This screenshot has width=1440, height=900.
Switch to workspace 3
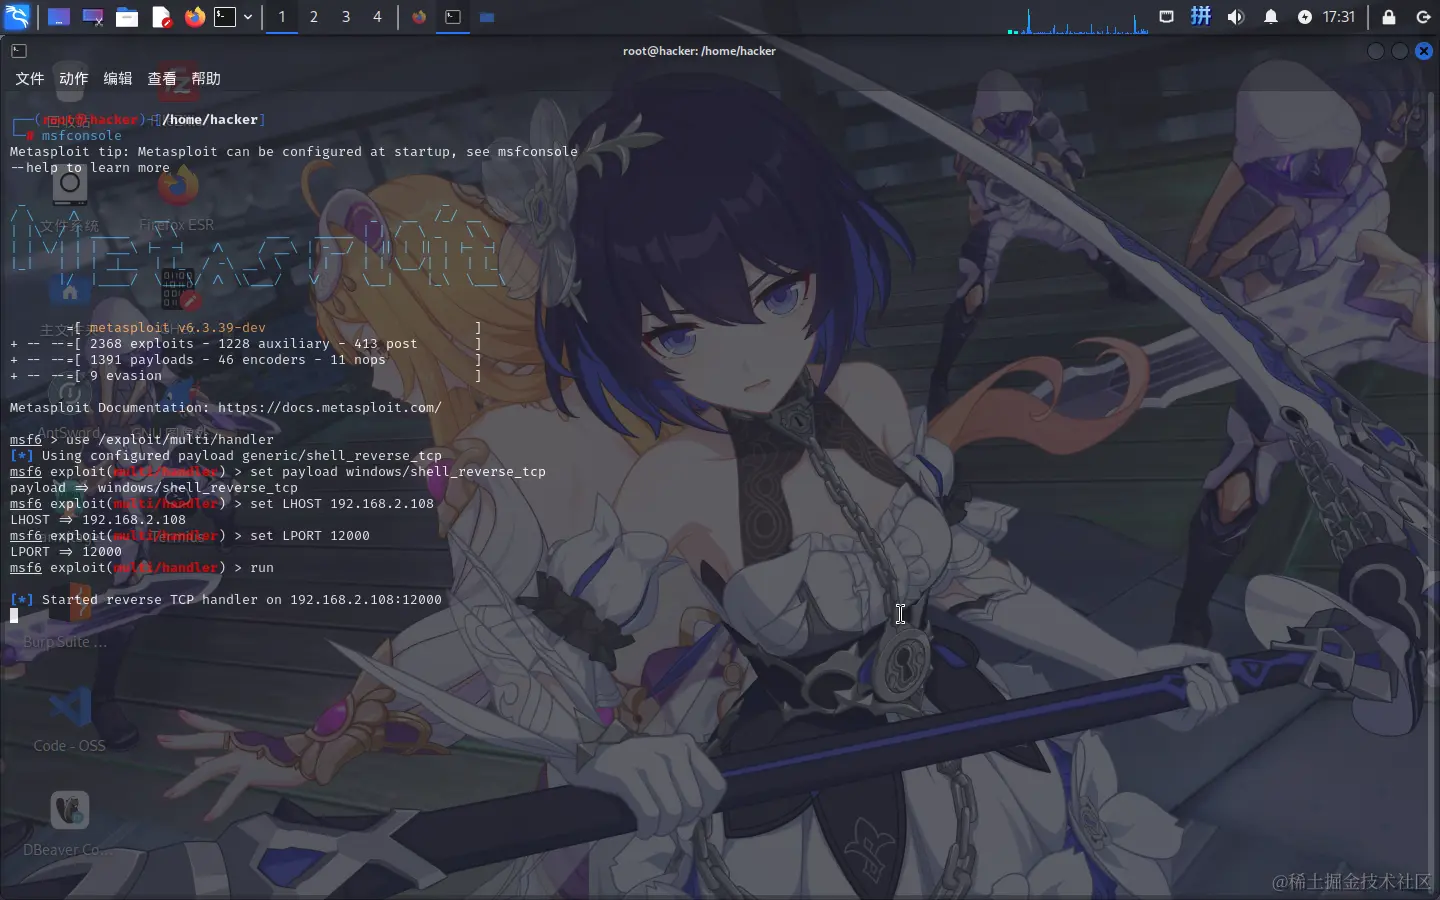pos(346,17)
